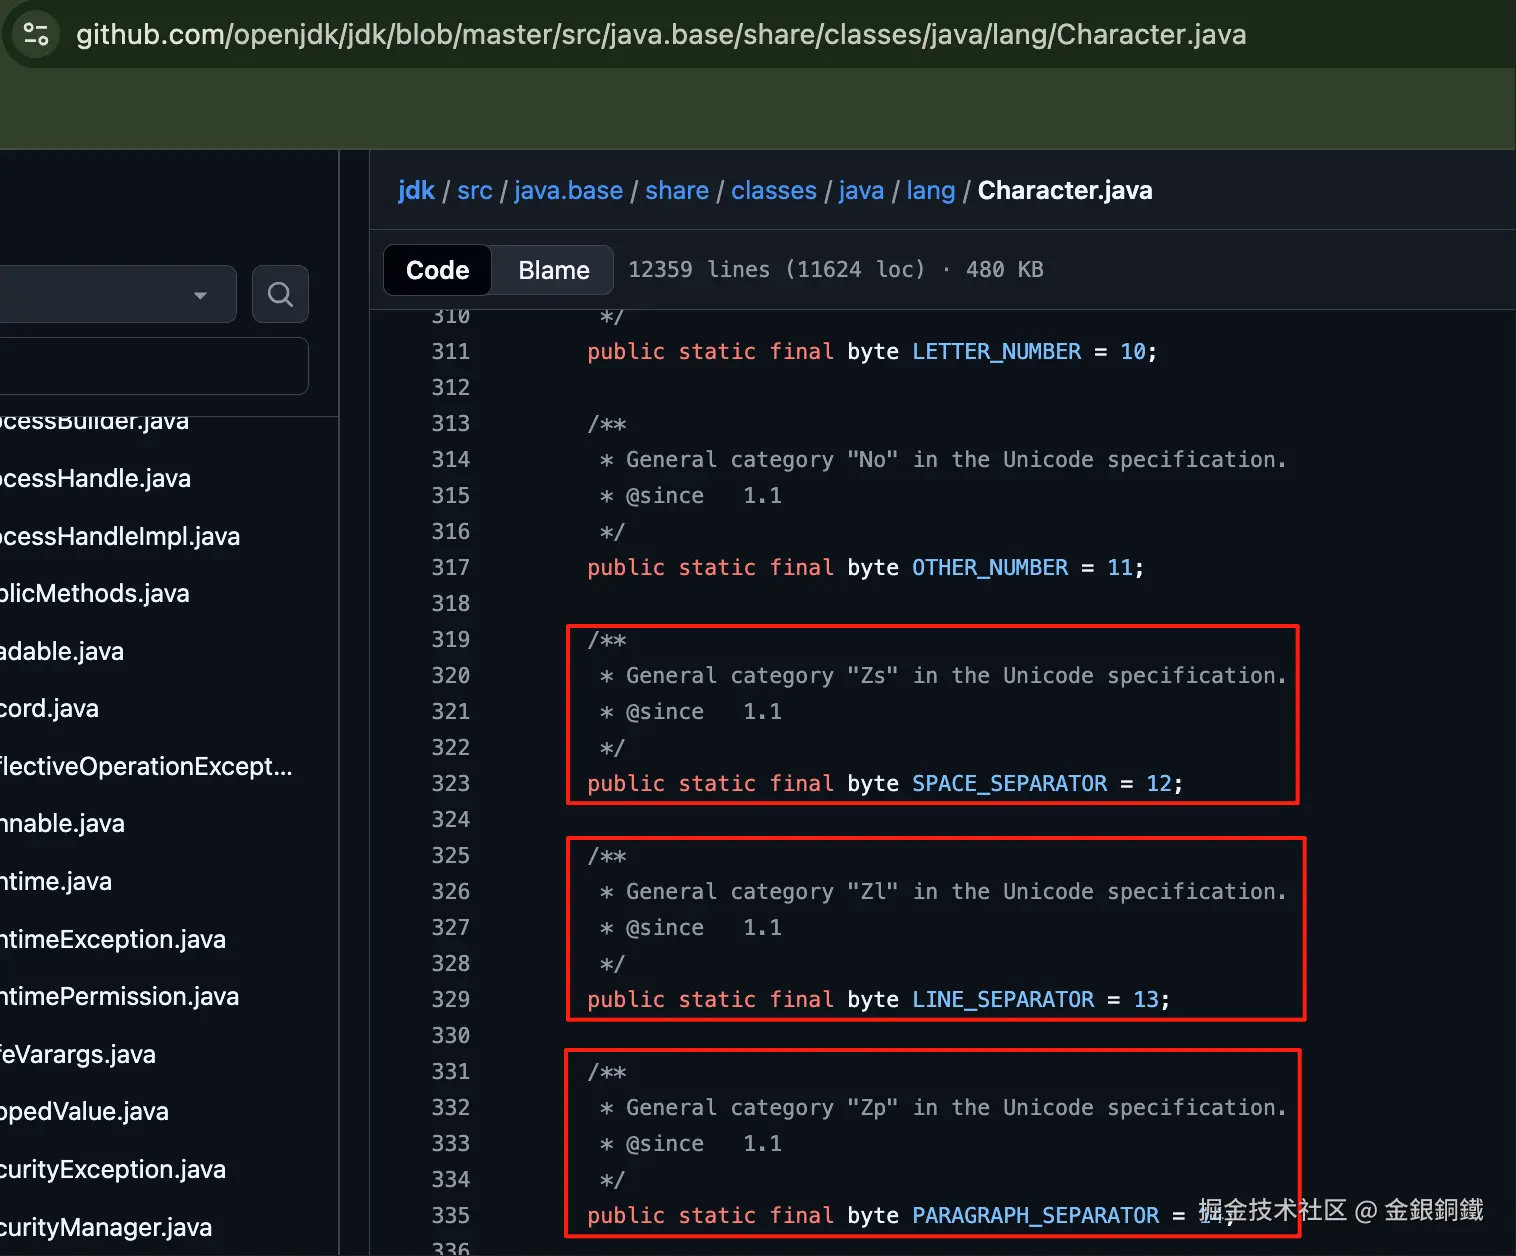Click OTHER_NUMBER constant name in code

990,567
